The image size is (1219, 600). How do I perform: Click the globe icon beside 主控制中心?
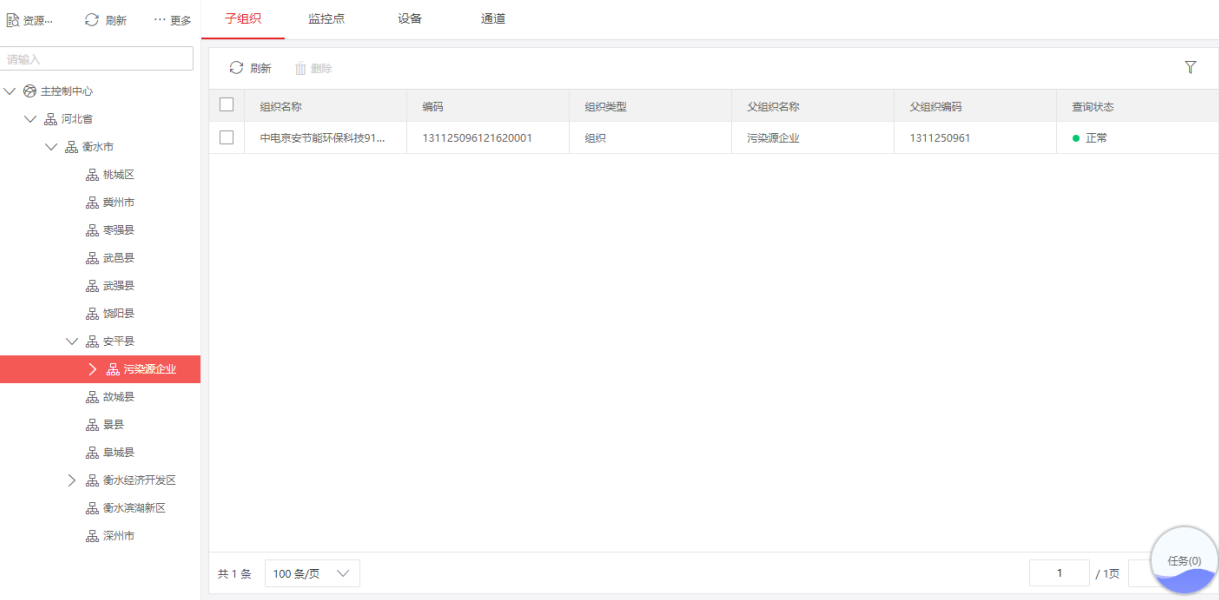(30, 91)
